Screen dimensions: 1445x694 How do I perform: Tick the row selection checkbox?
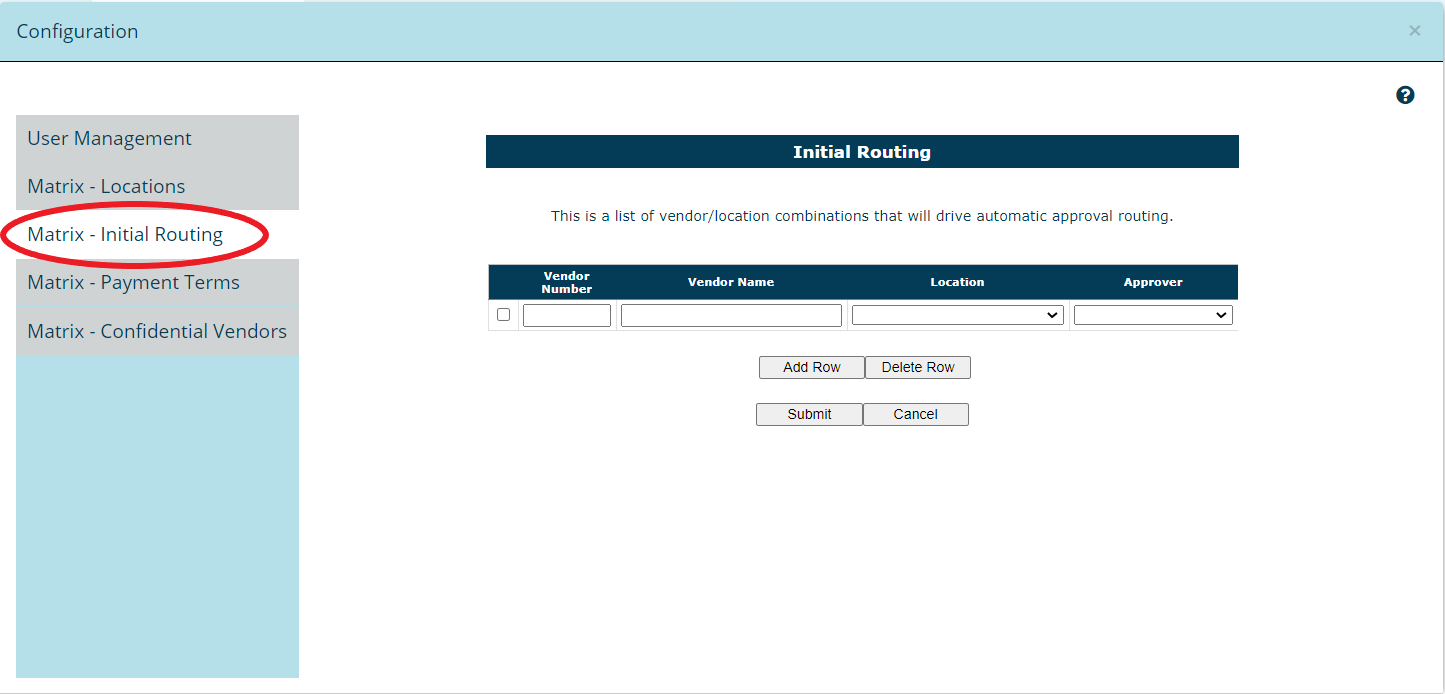503,315
